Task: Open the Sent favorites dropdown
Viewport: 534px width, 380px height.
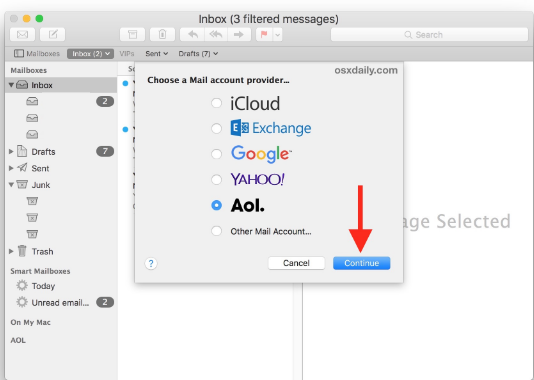Action: click(x=156, y=53)
